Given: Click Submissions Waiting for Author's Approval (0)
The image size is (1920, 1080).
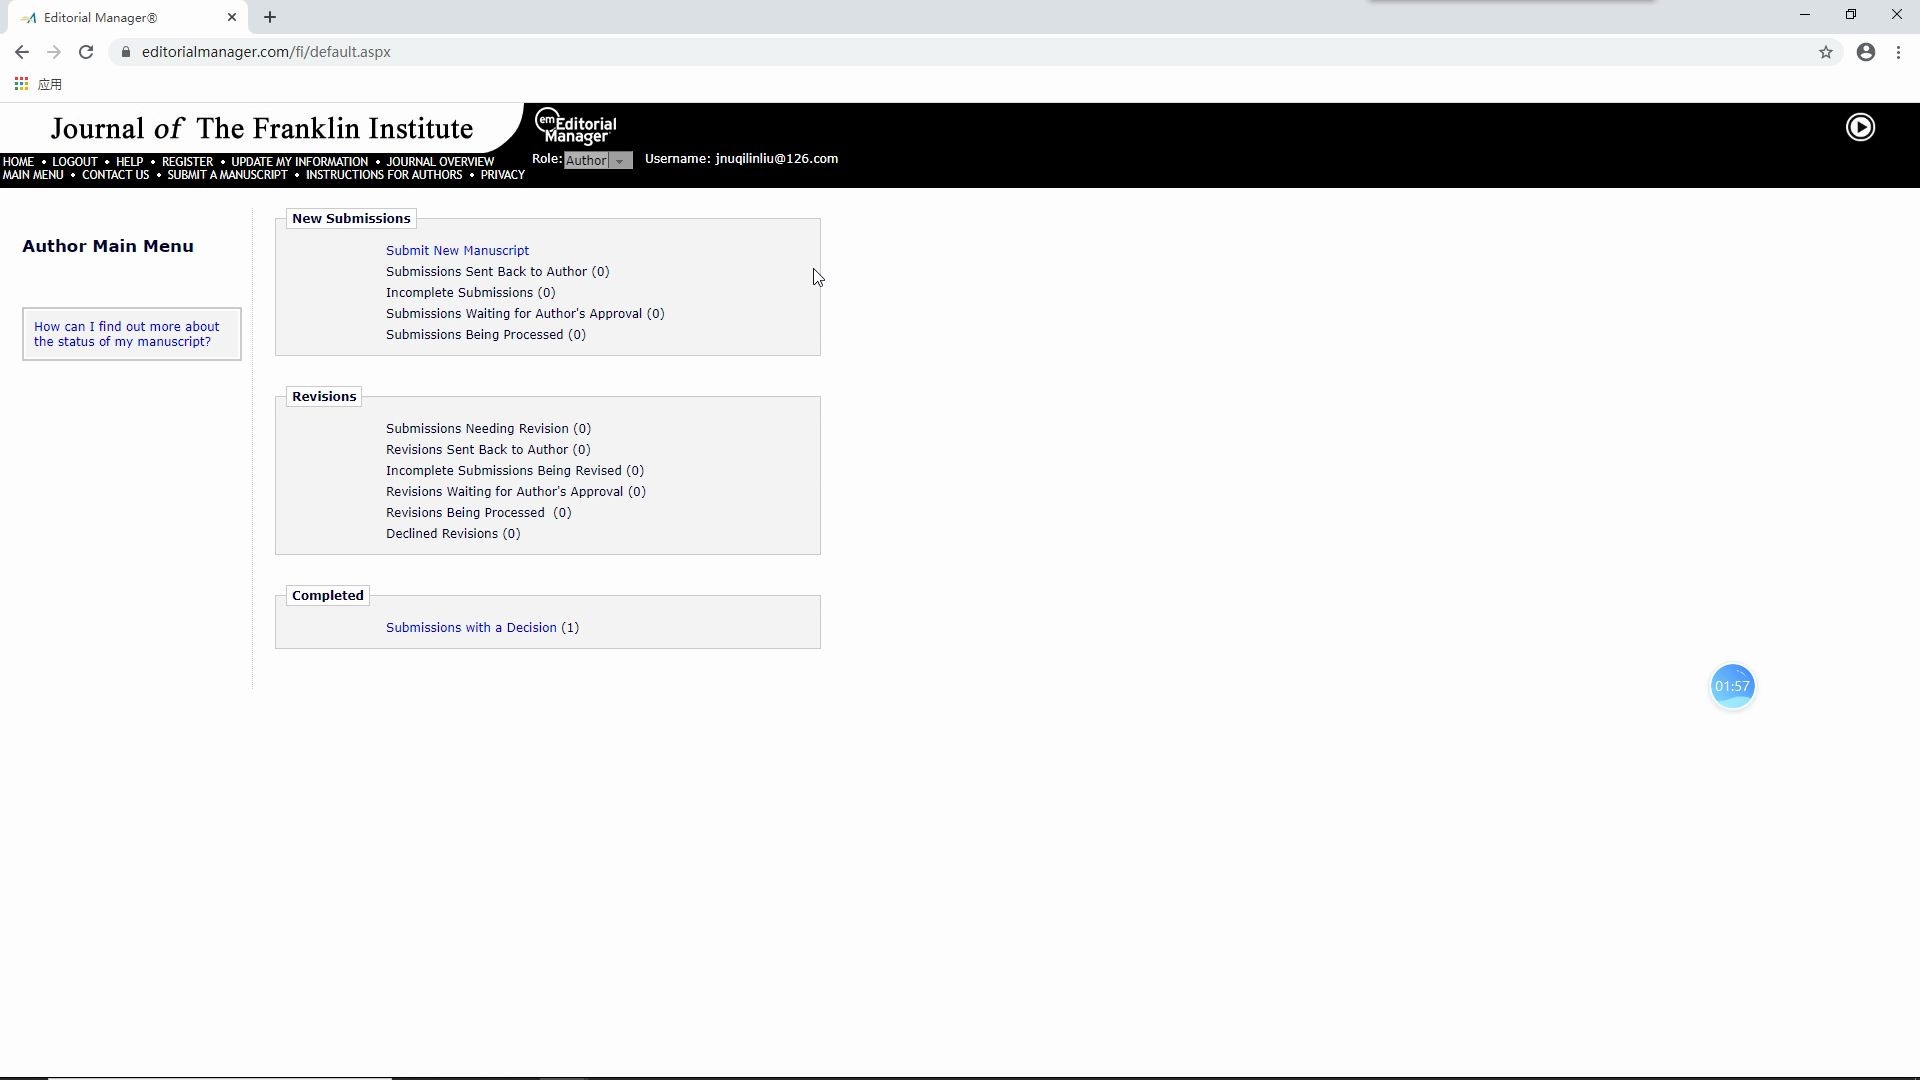Looking at the screenshot, I should pyautogui.click(x=525, y=314).
